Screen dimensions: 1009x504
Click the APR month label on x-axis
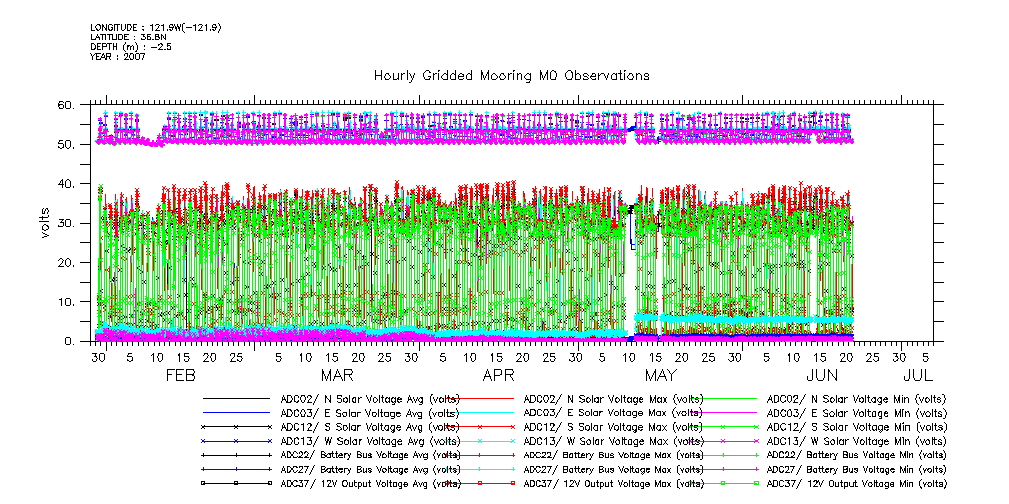click(x=498, y=376)
